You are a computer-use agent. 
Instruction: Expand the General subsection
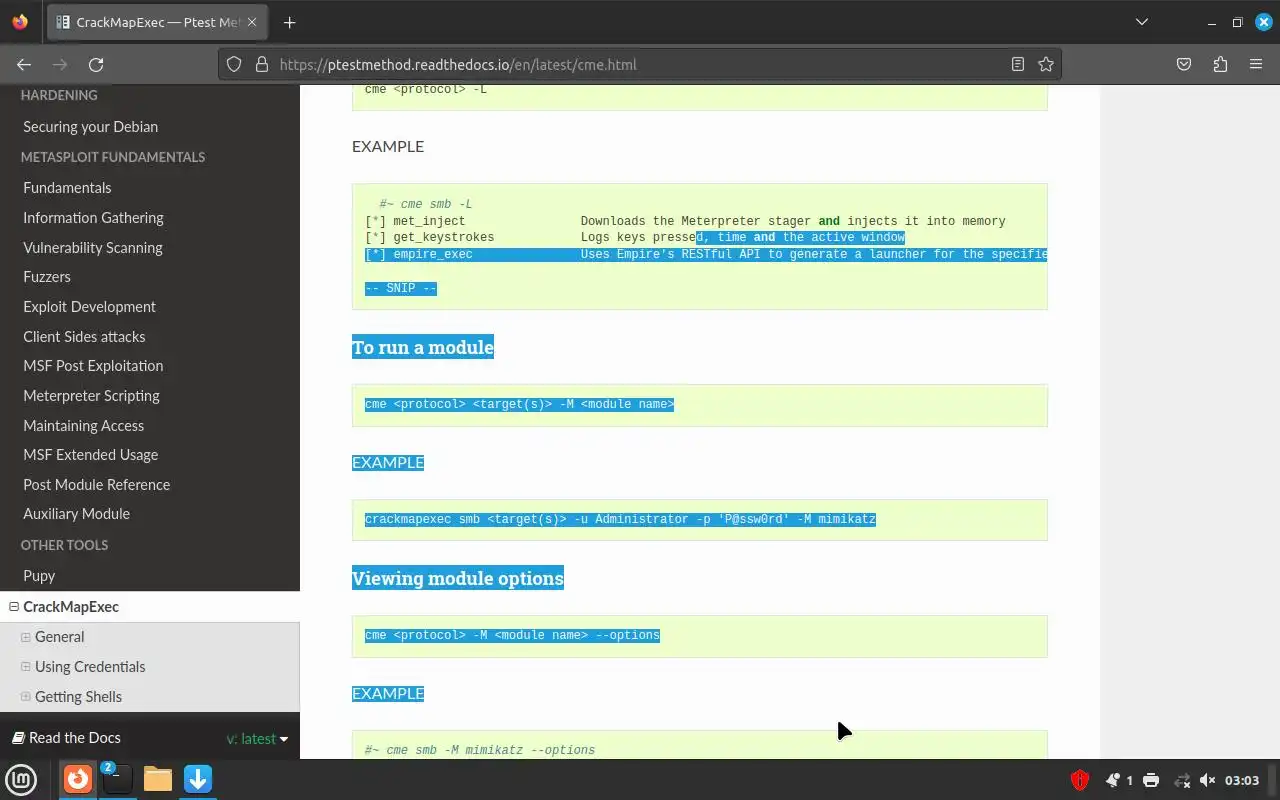click(26, 637)
